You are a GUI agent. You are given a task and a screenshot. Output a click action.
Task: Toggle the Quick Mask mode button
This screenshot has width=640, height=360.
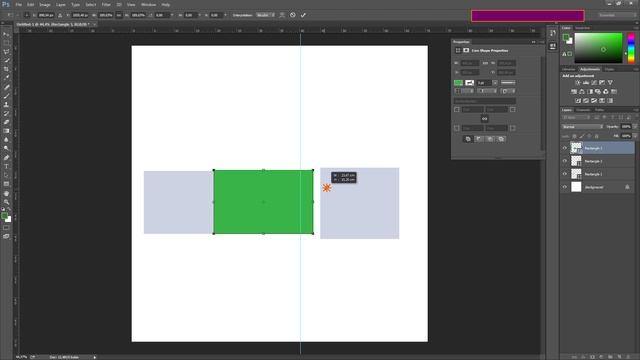coord(6,228)
